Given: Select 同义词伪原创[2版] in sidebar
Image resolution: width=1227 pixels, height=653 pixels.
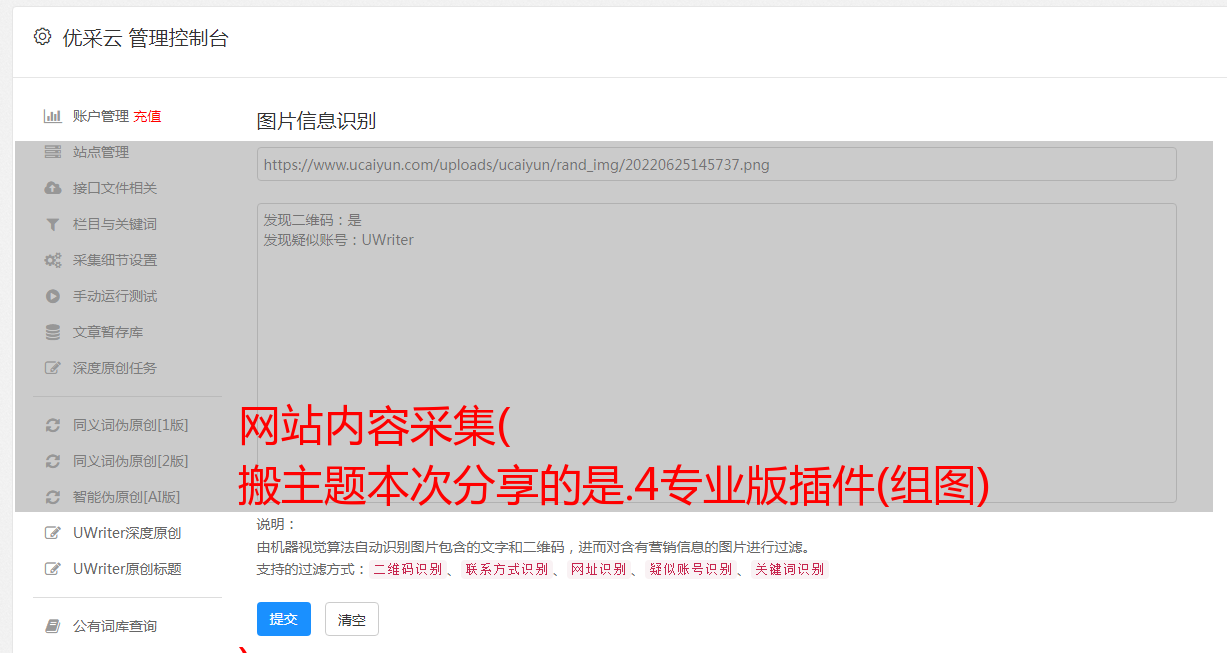Looking at the screenshot, I should pyautogui.click(x=130, y=461).
